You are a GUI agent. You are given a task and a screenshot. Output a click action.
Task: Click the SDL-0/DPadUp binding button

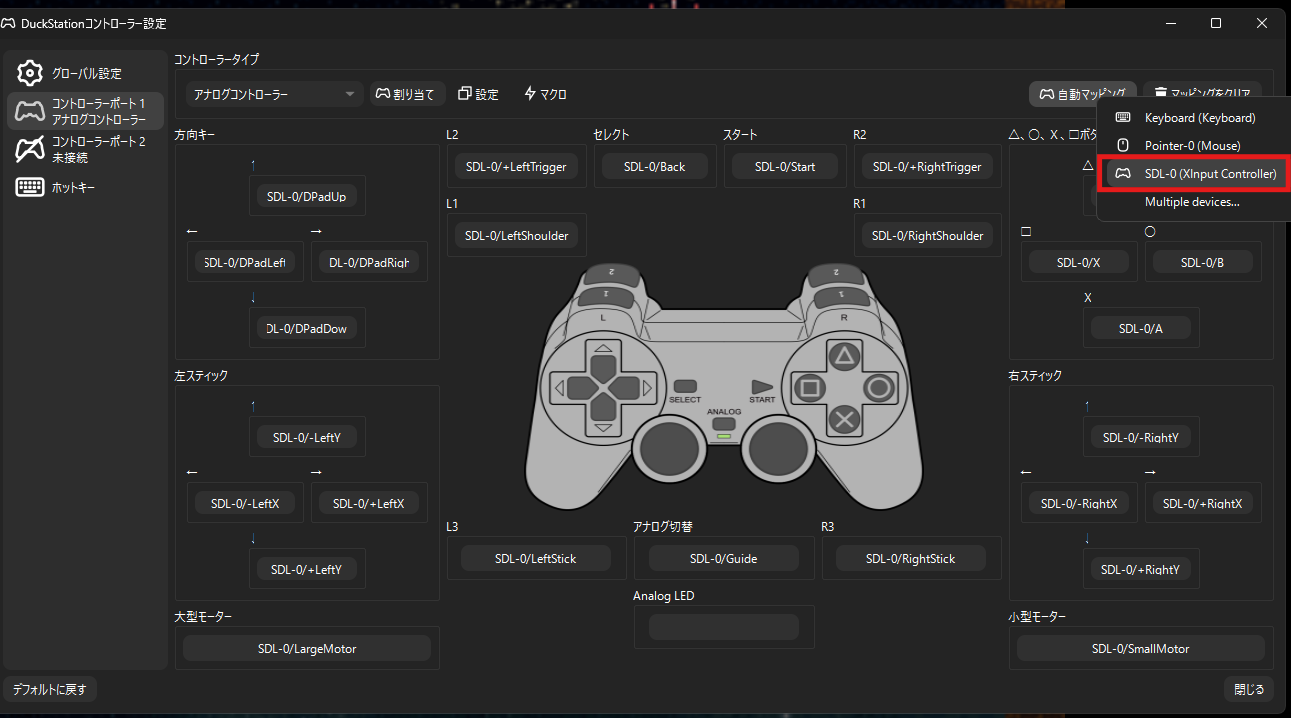point(307,197)
